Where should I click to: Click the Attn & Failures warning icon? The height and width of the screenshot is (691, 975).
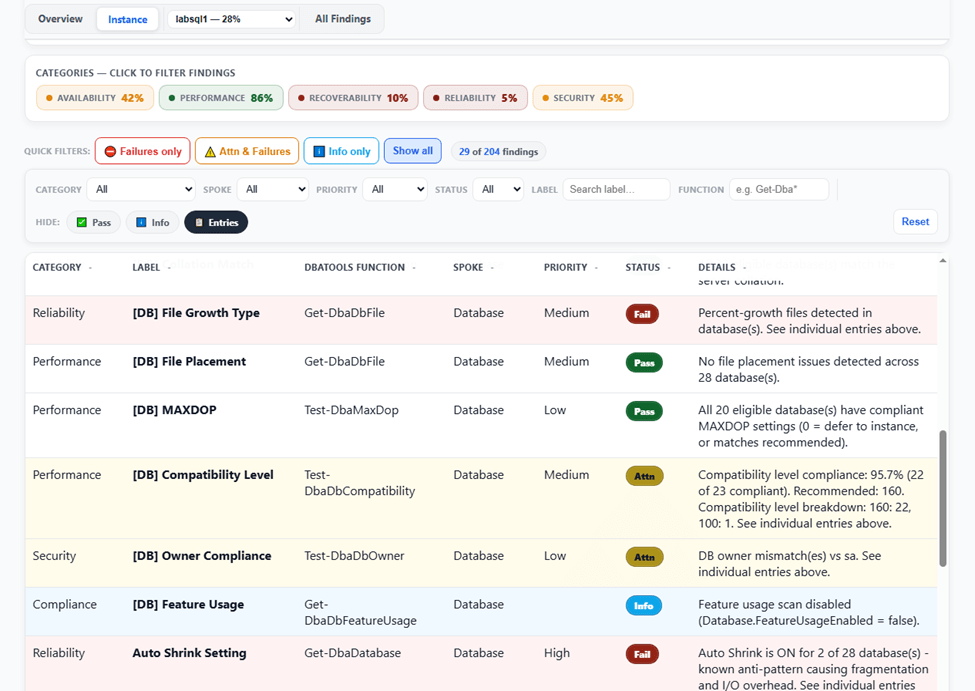210,151
